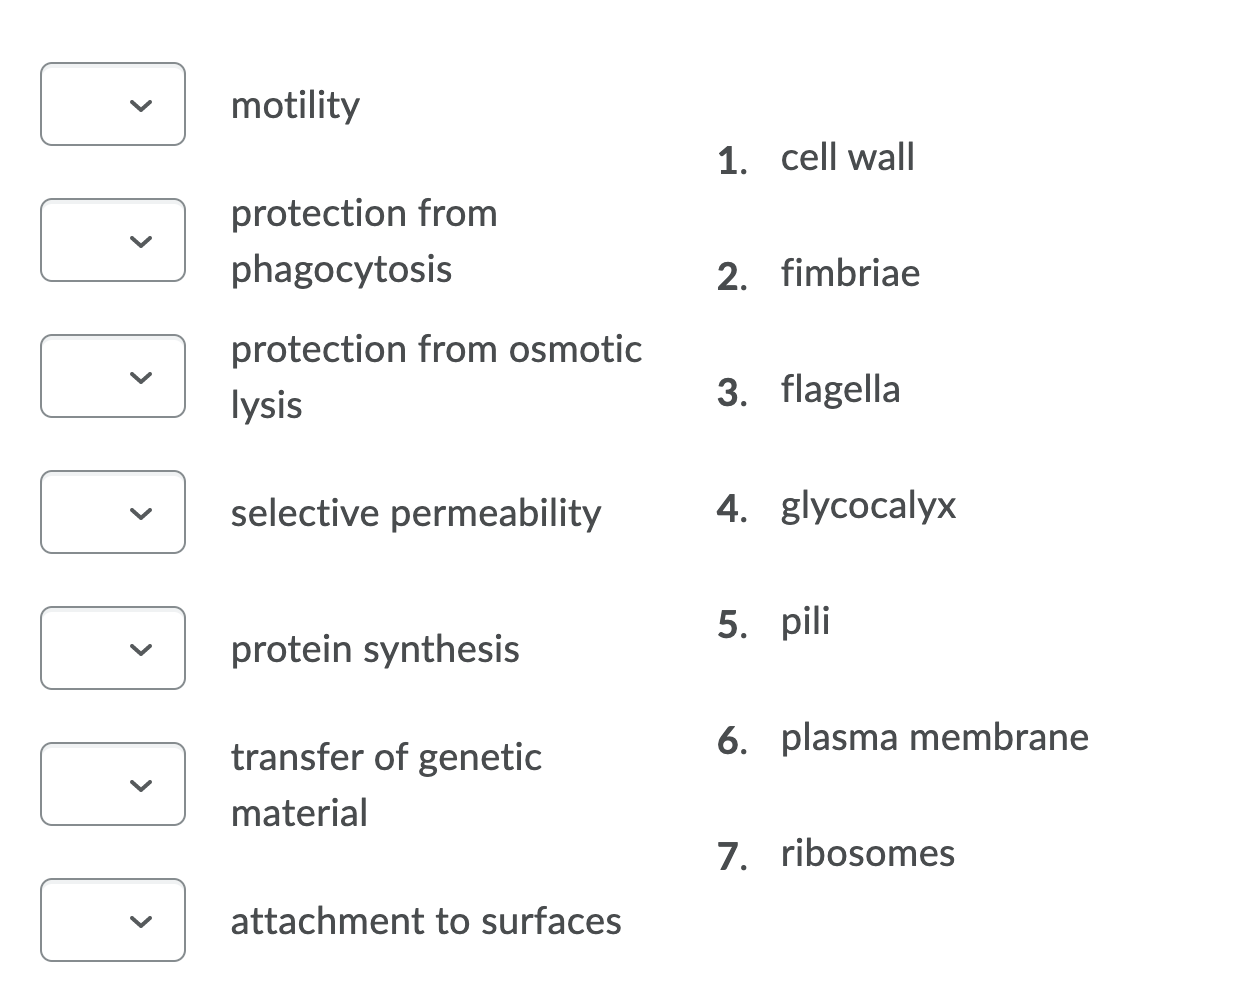Expand dropdown for transfer of genetic material
1238x1002 pixels.
pyautogui.click(x=113, y=784)
